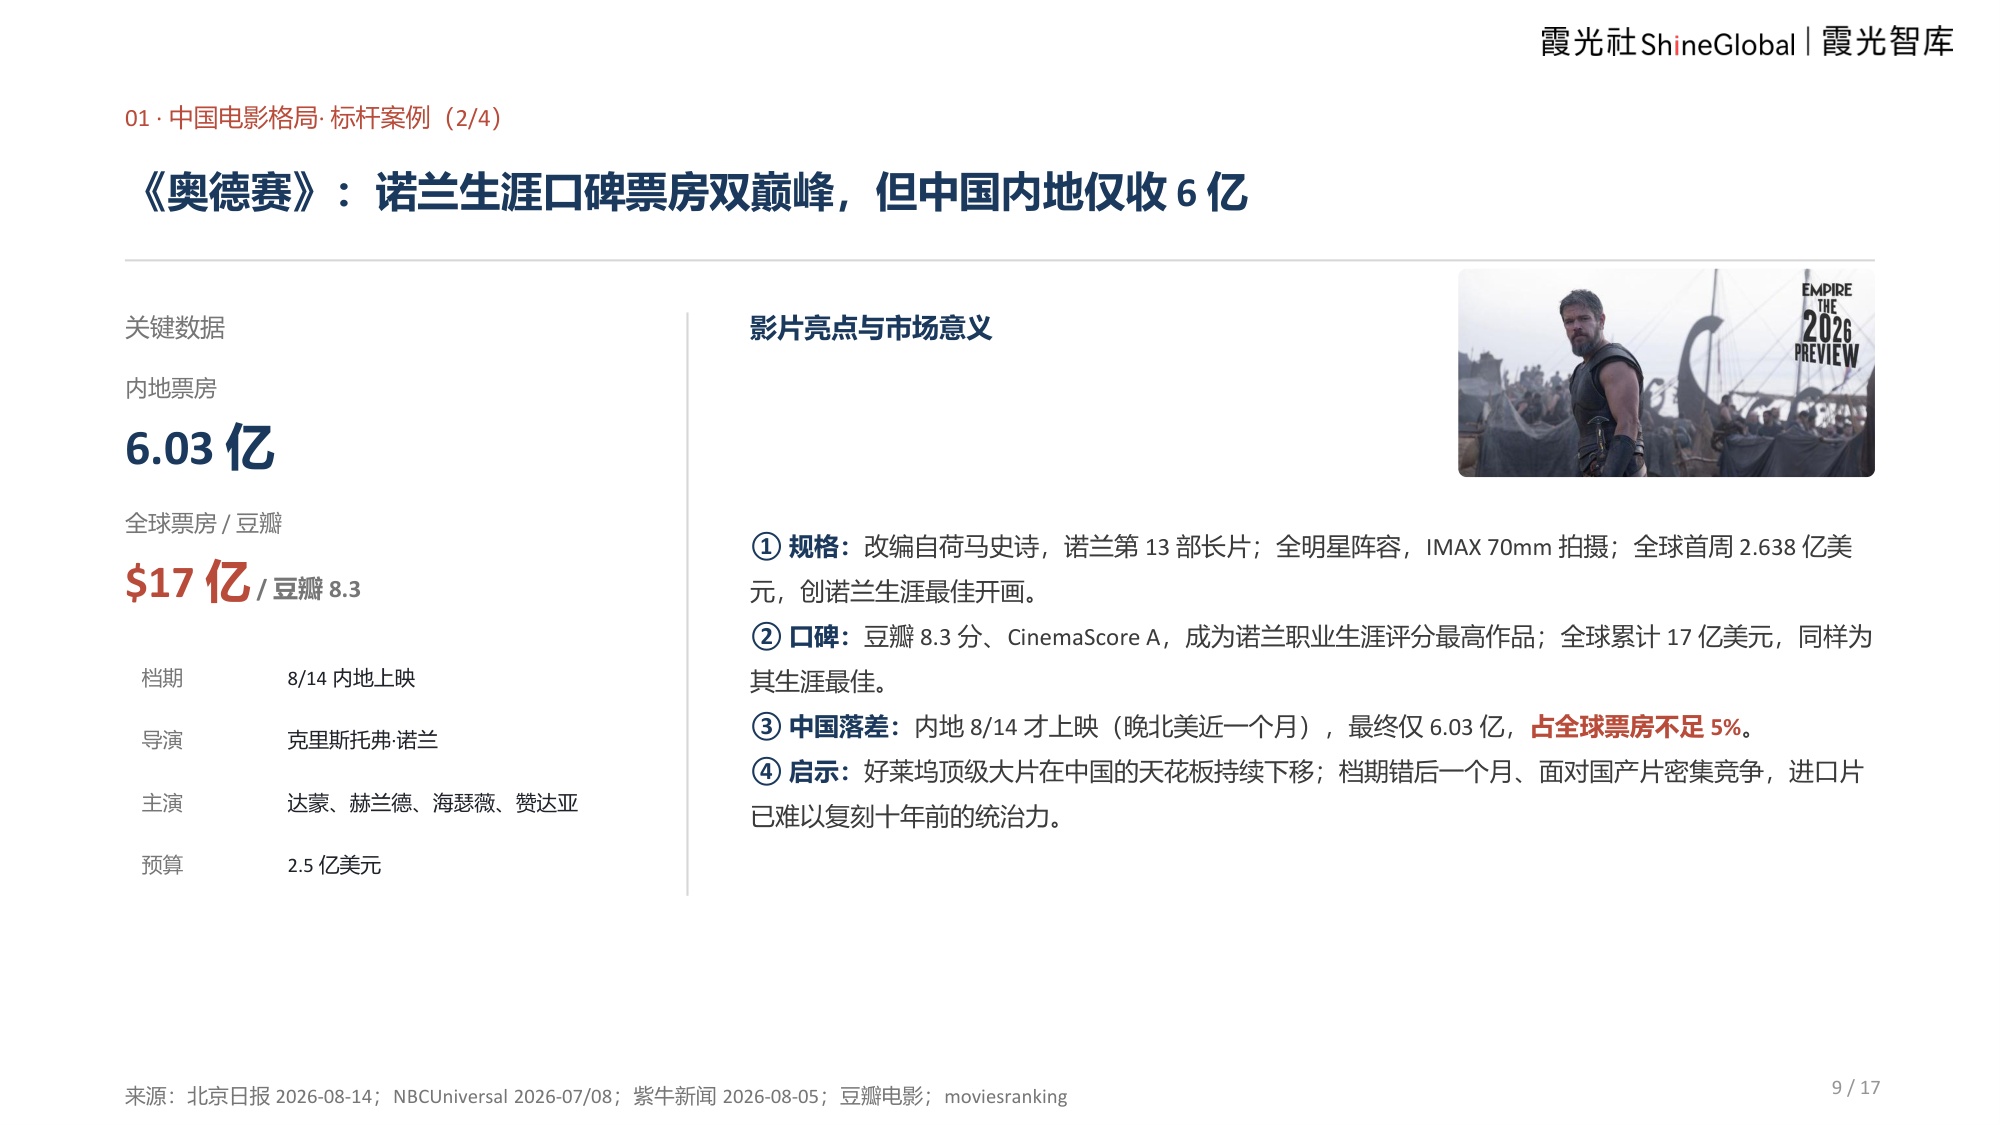The image size is (2000, 1125).
Task: Click the circled number ① before 规格
Action: [x=766, y=547]
